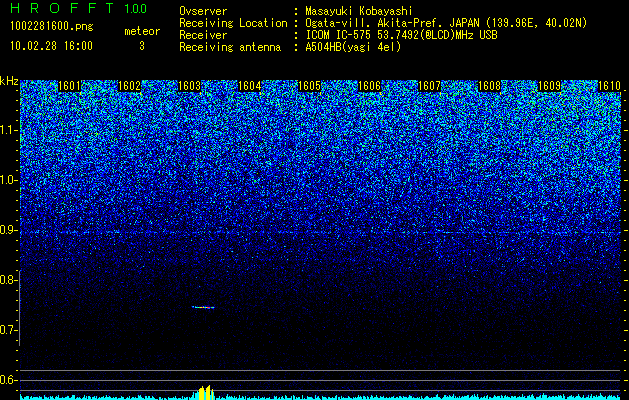Click the 1607 time marker
The width and height of the screenshot is (629, 400).
click(429, 86)
